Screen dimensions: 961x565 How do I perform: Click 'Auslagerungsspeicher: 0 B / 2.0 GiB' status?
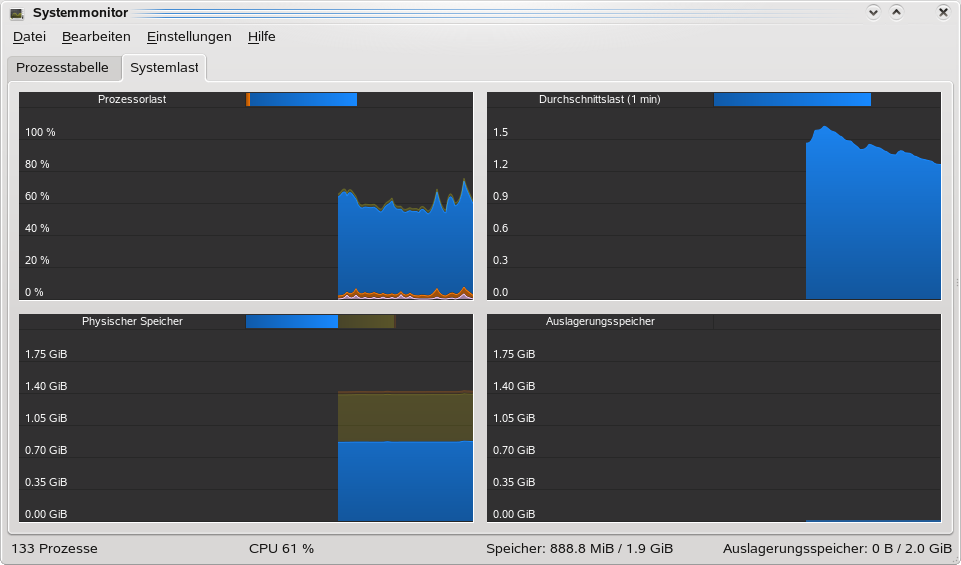[837, 548]
